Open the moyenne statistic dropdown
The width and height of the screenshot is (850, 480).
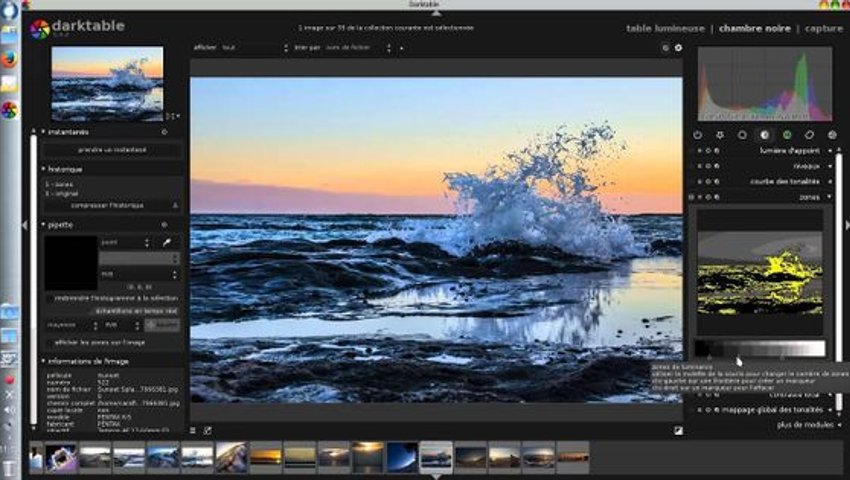click(x=72, y=325)
